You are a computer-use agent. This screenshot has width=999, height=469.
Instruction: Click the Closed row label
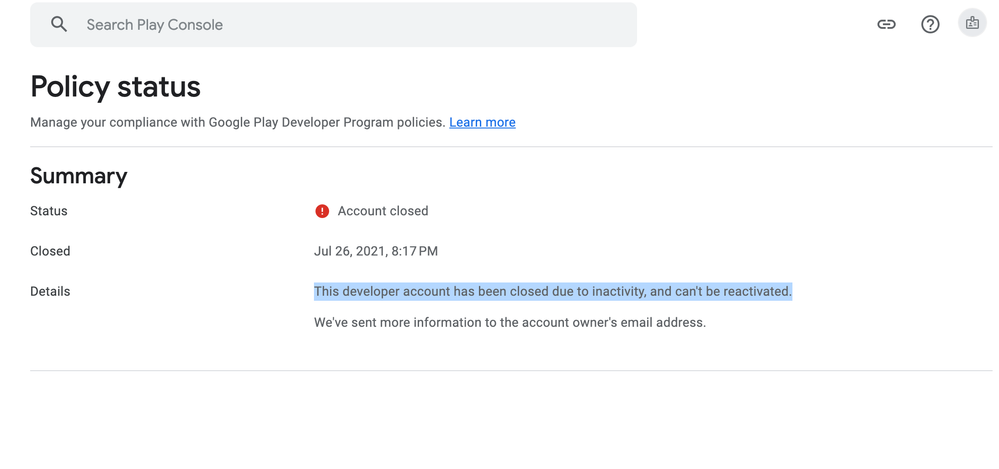(x=50, y=251)
